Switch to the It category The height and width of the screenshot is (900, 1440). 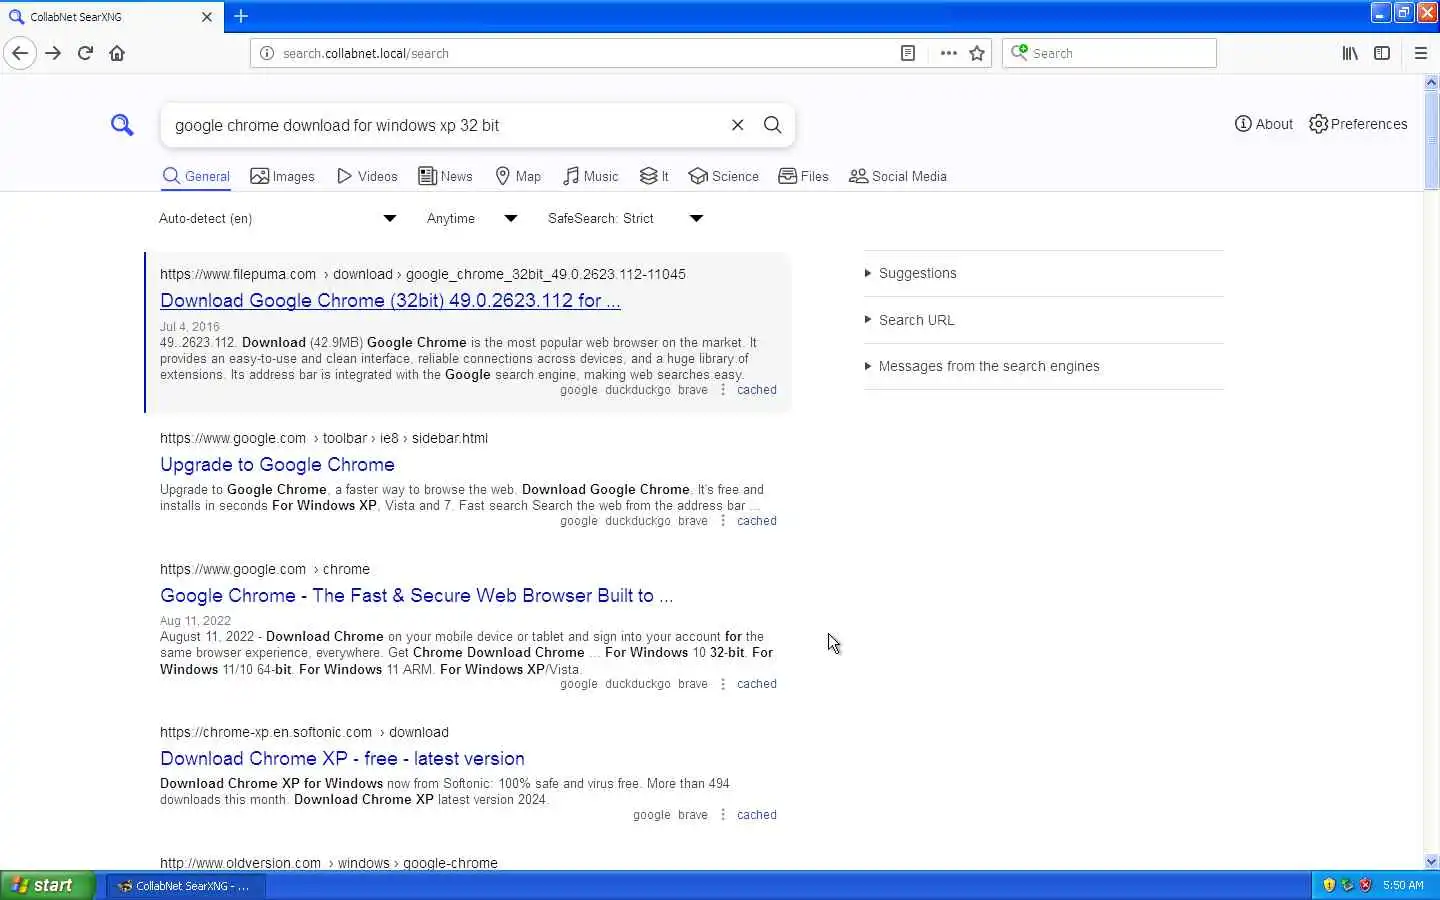tap(654, 176)
